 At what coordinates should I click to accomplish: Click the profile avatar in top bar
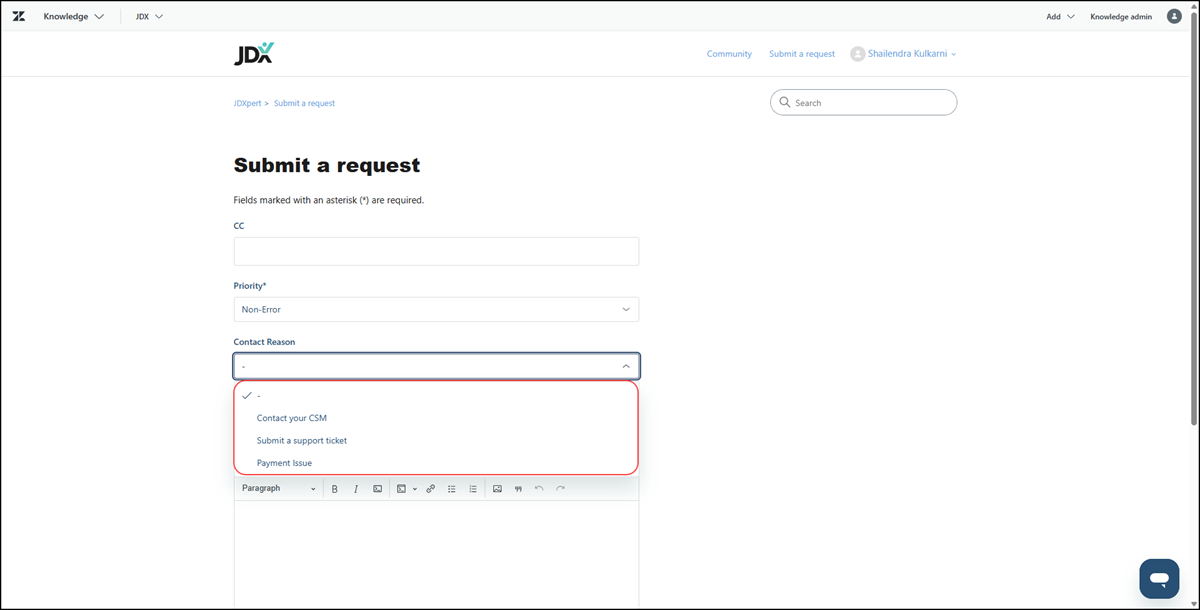1174,16
